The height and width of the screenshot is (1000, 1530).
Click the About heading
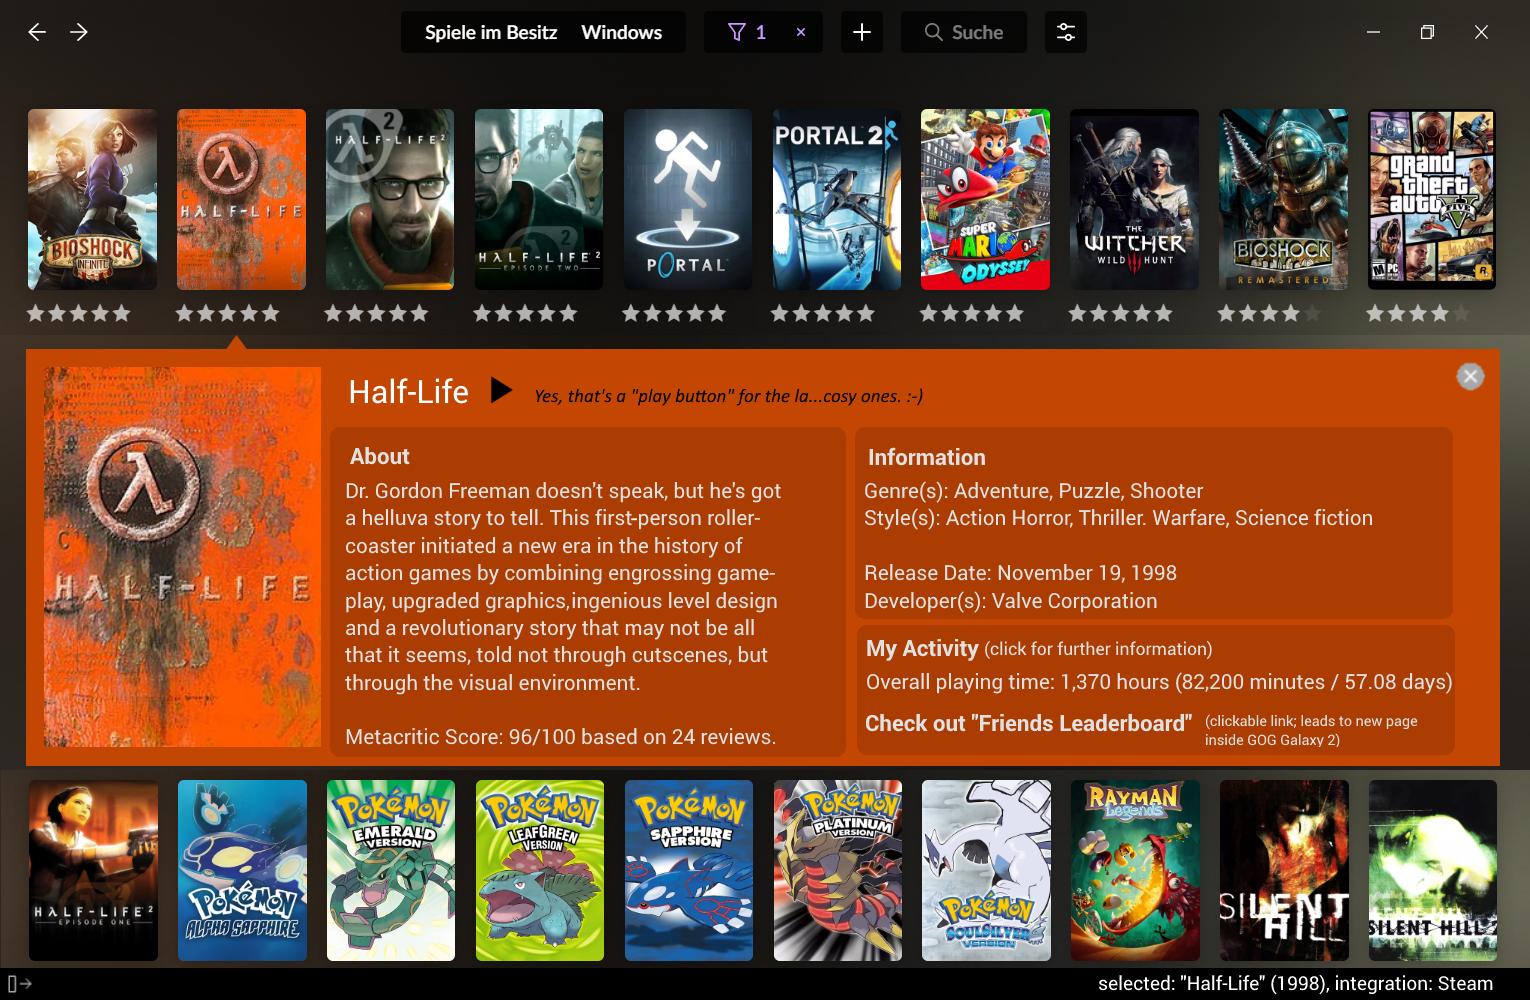pyautogui.click(x=379, y=456)
